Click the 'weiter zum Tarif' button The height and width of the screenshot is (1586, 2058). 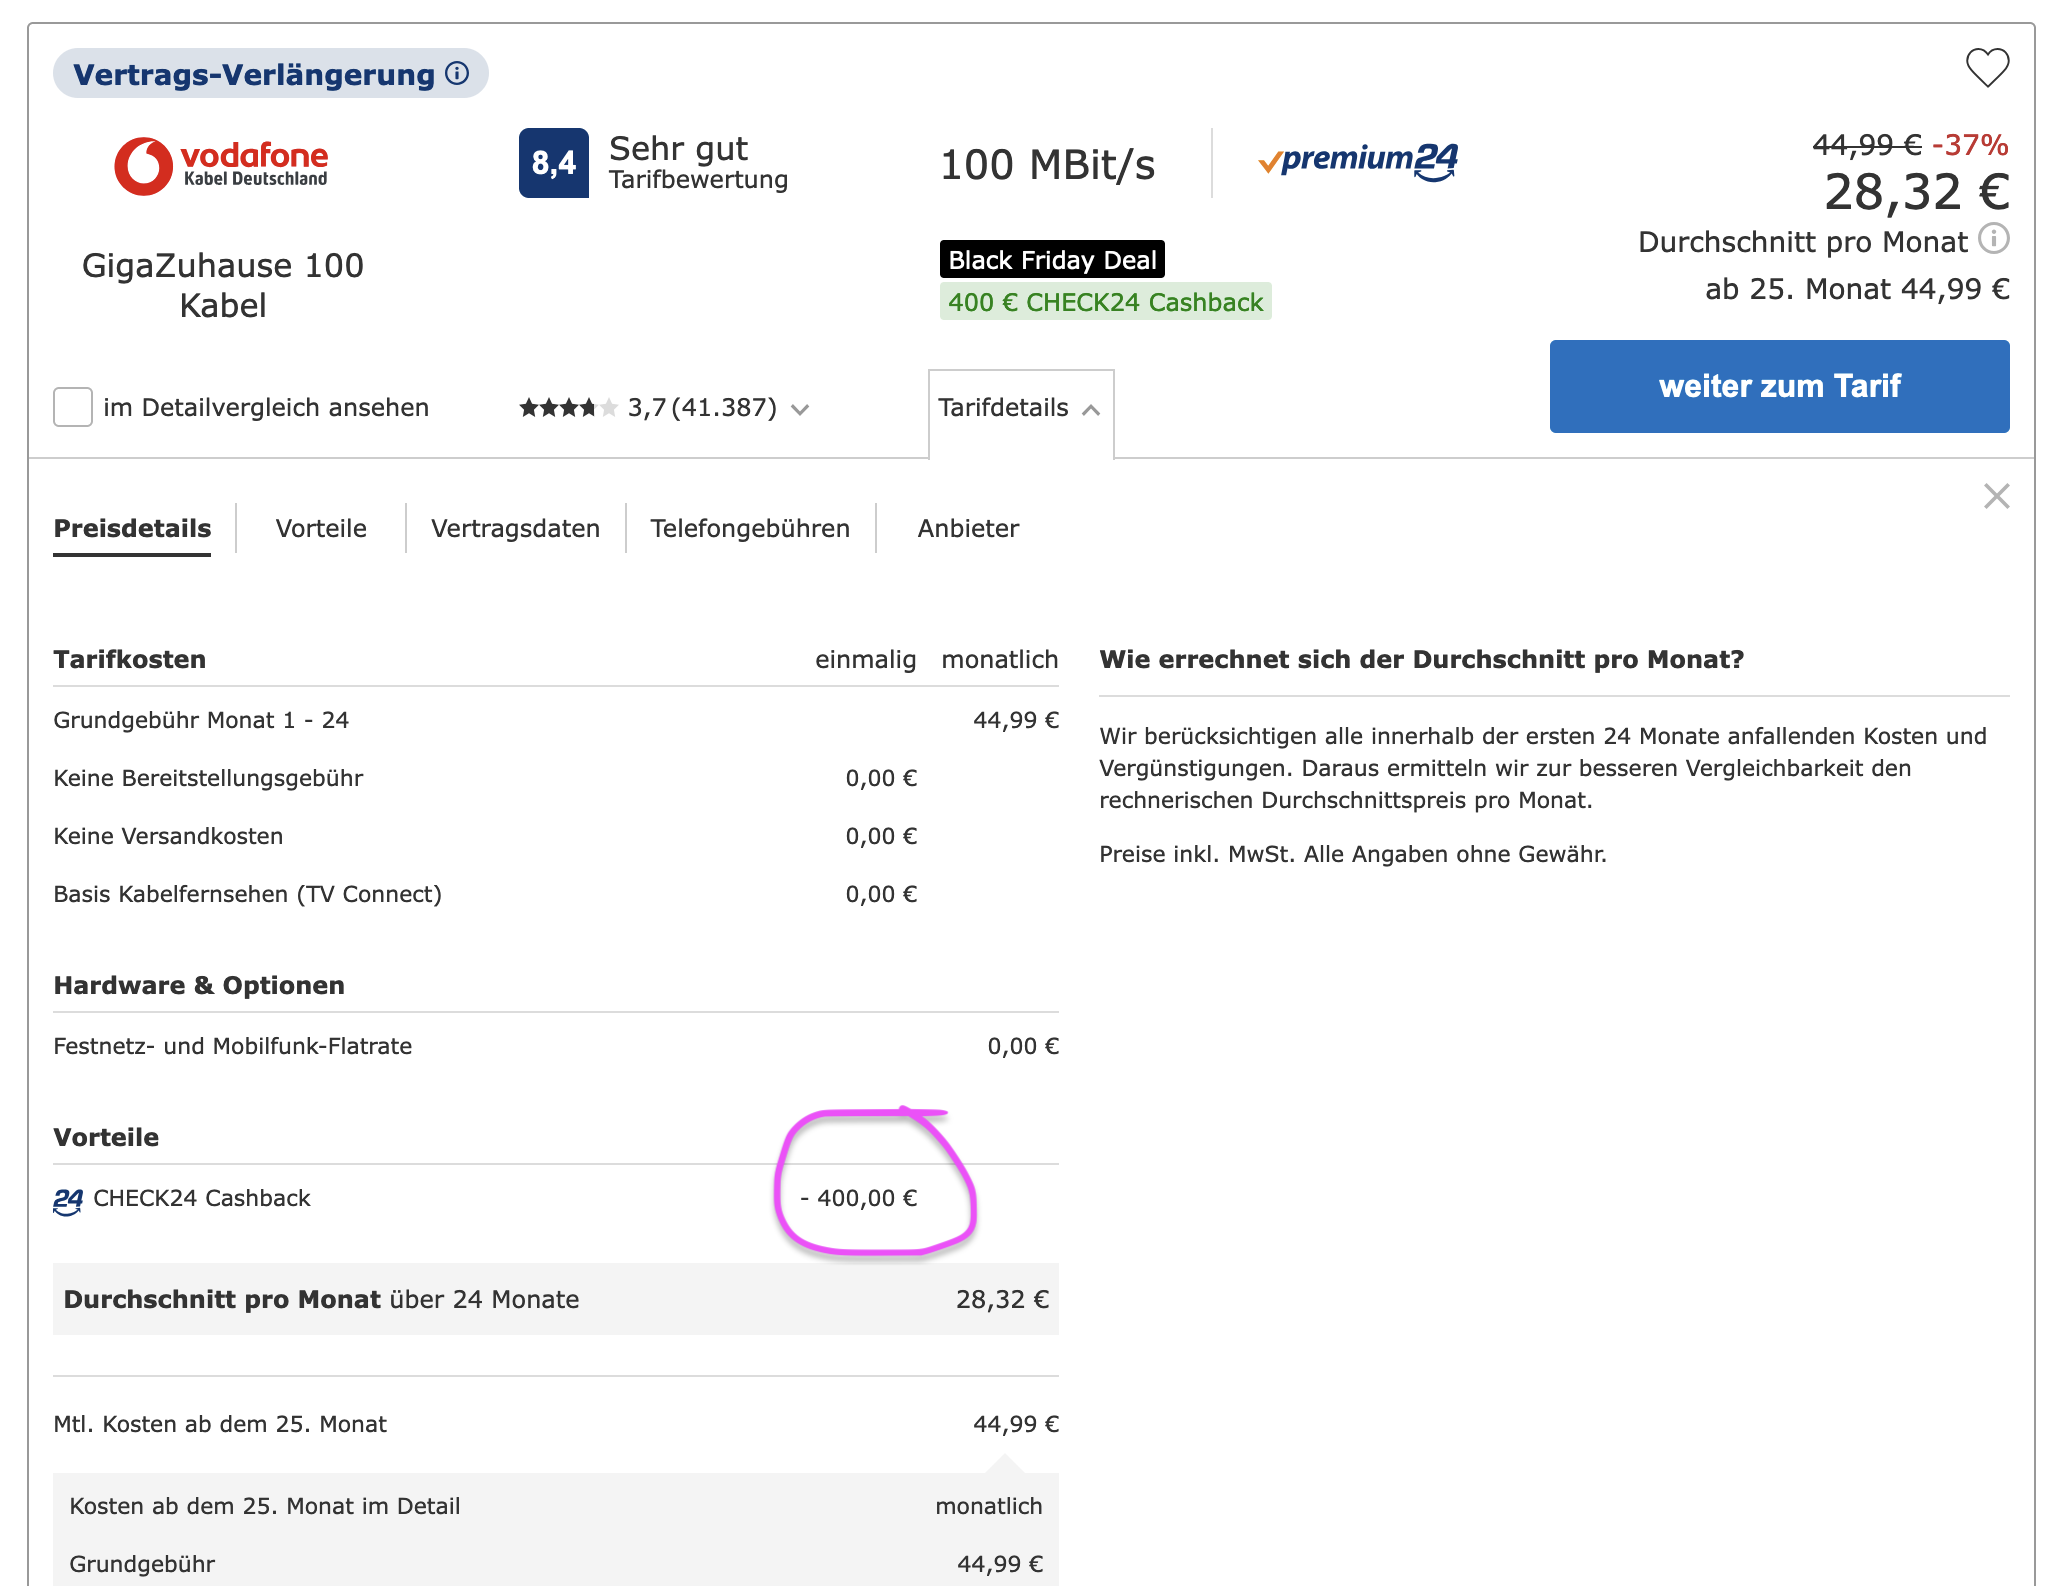1778,386
